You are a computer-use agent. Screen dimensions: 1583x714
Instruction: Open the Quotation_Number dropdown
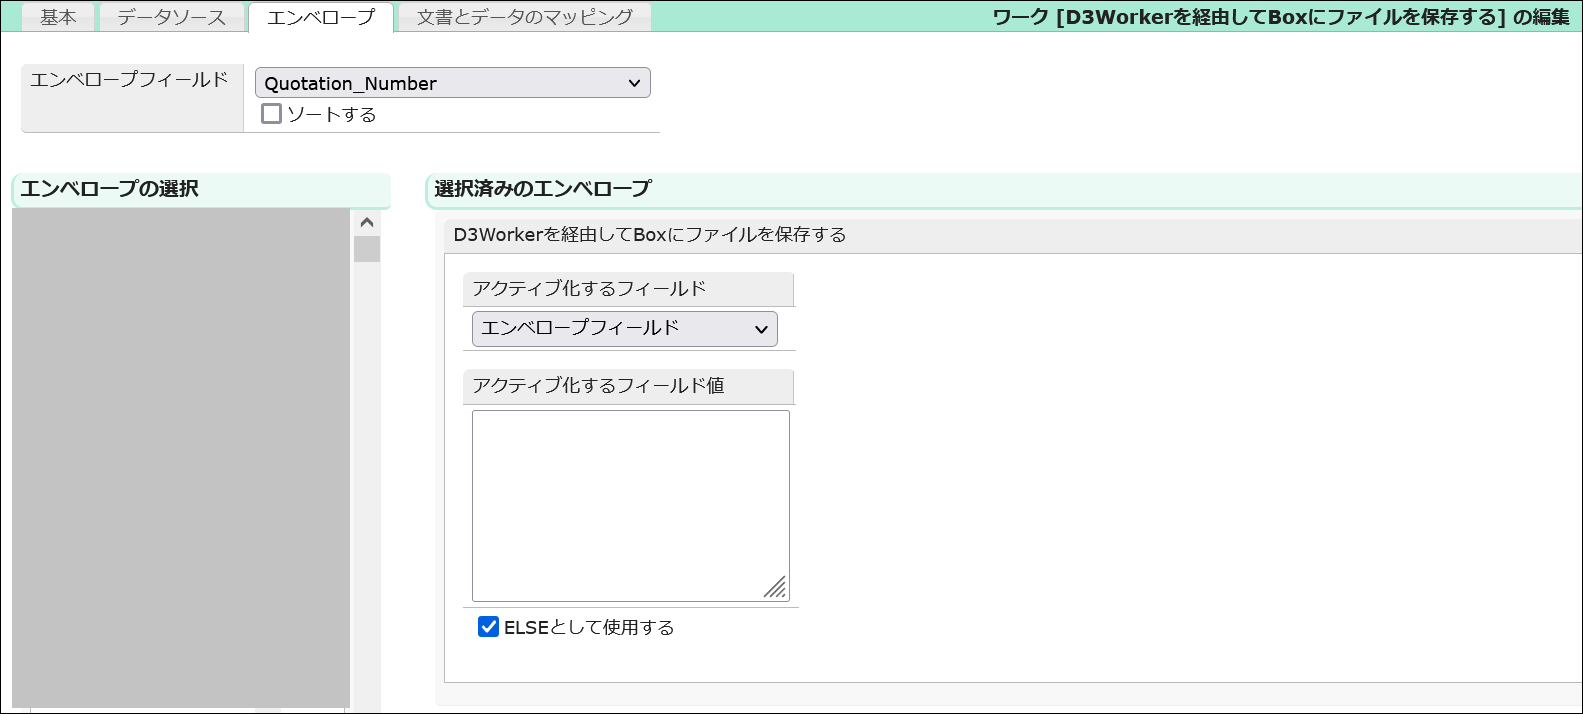click(452, 83)
